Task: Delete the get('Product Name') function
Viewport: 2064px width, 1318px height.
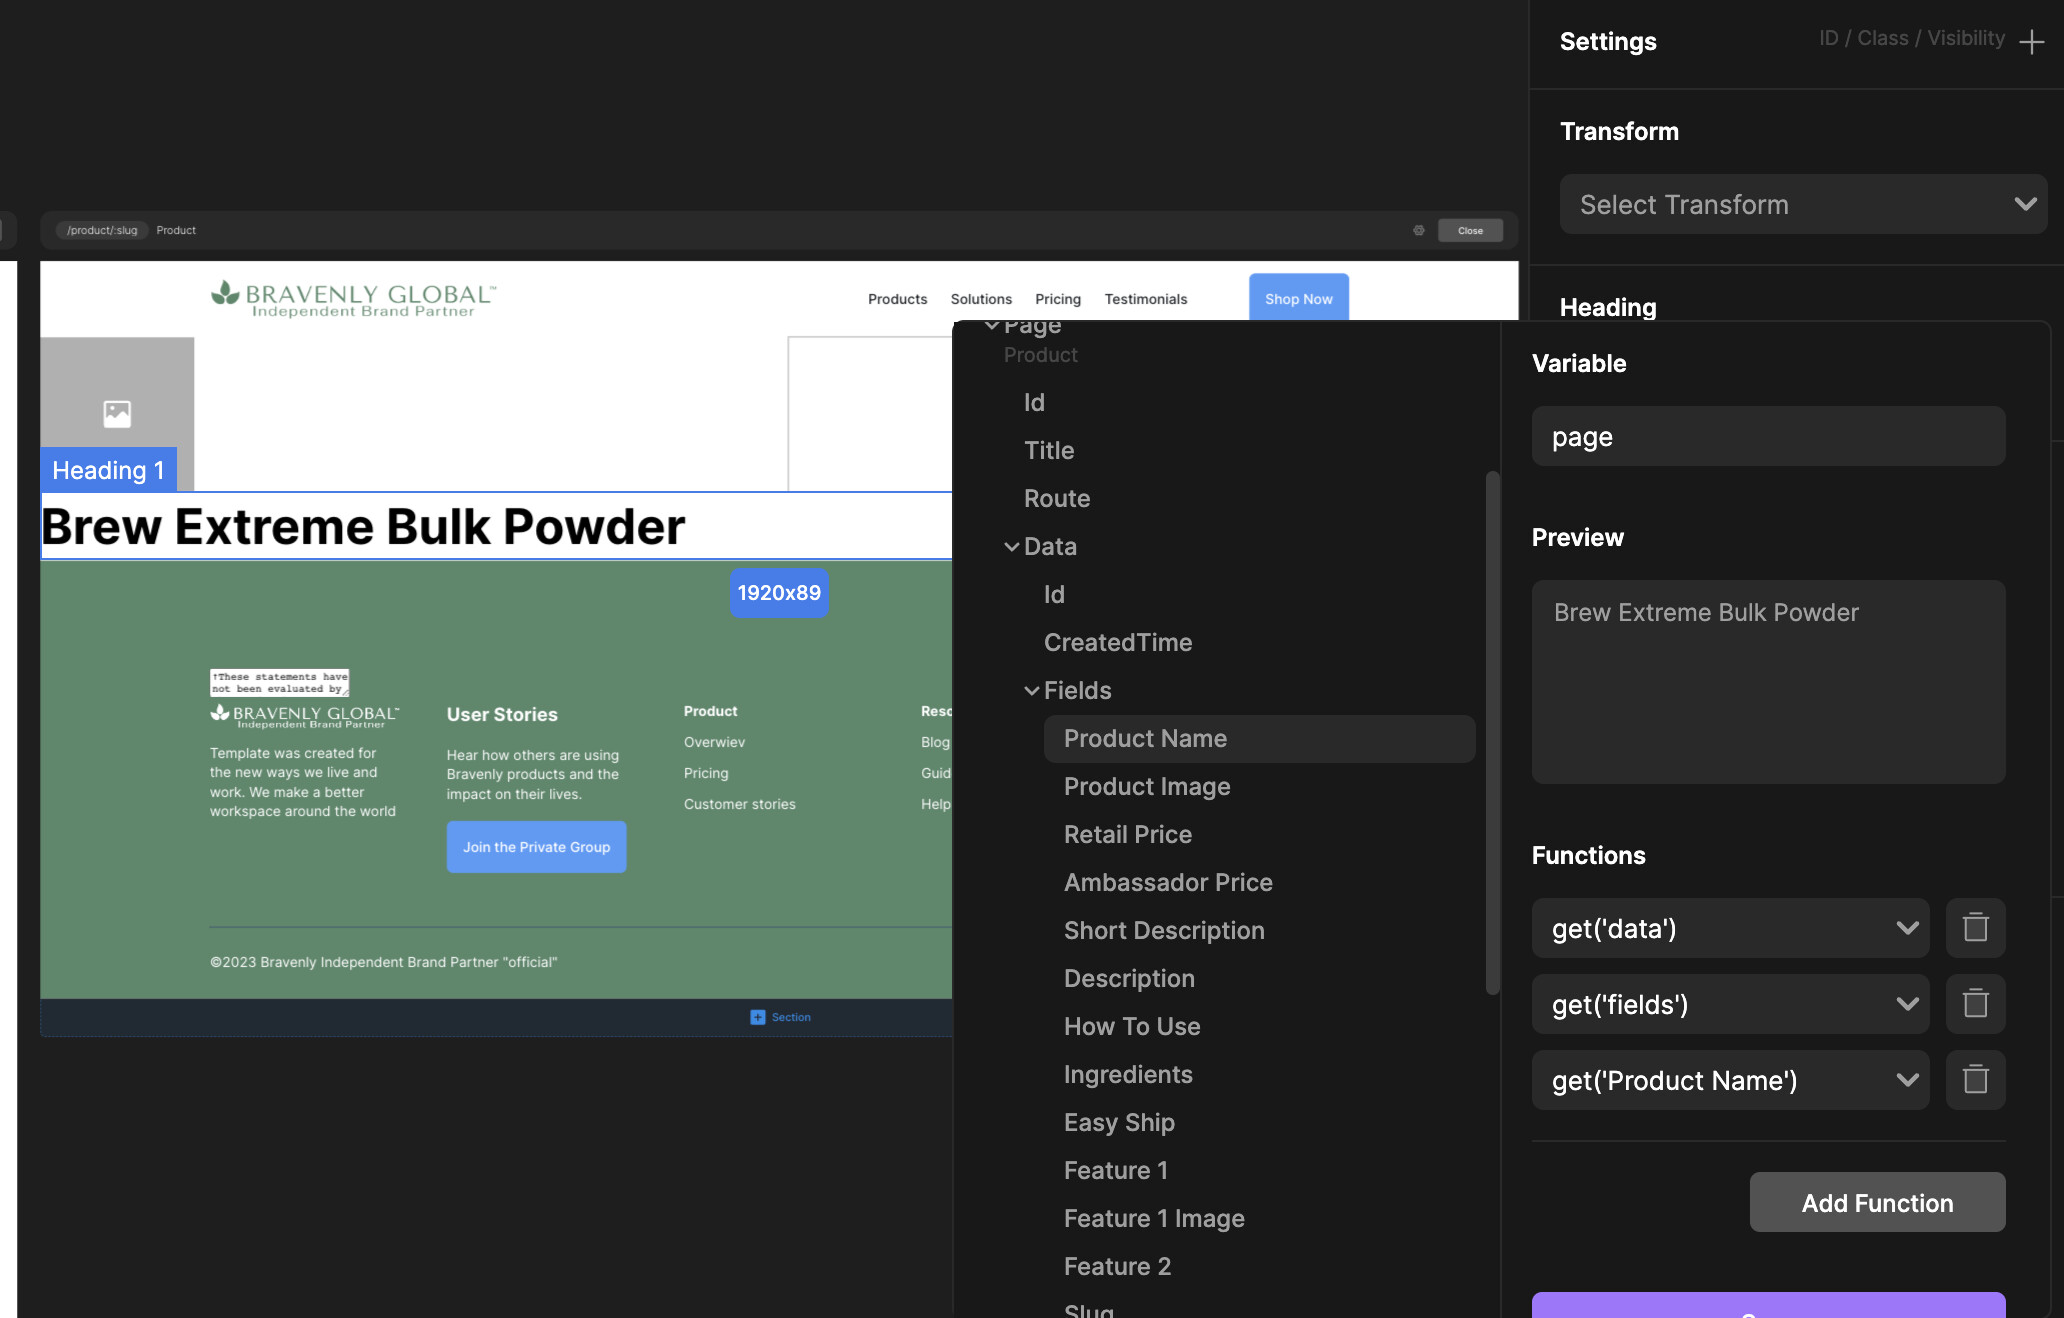Action: [1975, 1080]
